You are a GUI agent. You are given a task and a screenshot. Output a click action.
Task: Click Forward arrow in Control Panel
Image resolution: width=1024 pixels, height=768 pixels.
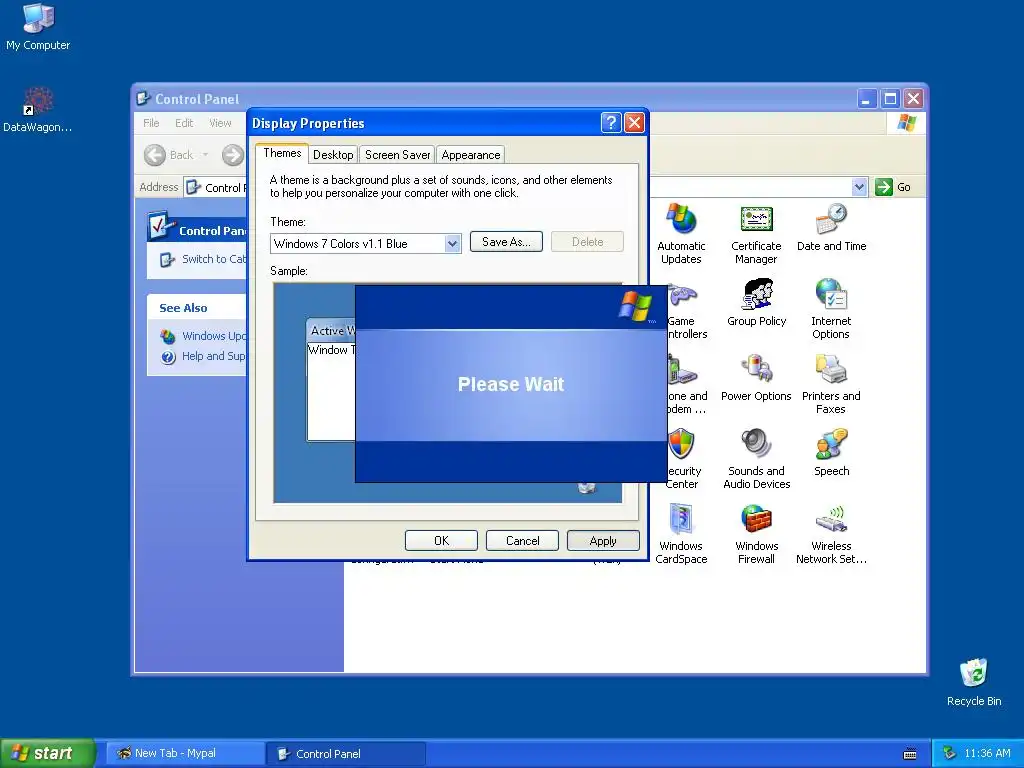pyautogui.click(x=232, y=155)
